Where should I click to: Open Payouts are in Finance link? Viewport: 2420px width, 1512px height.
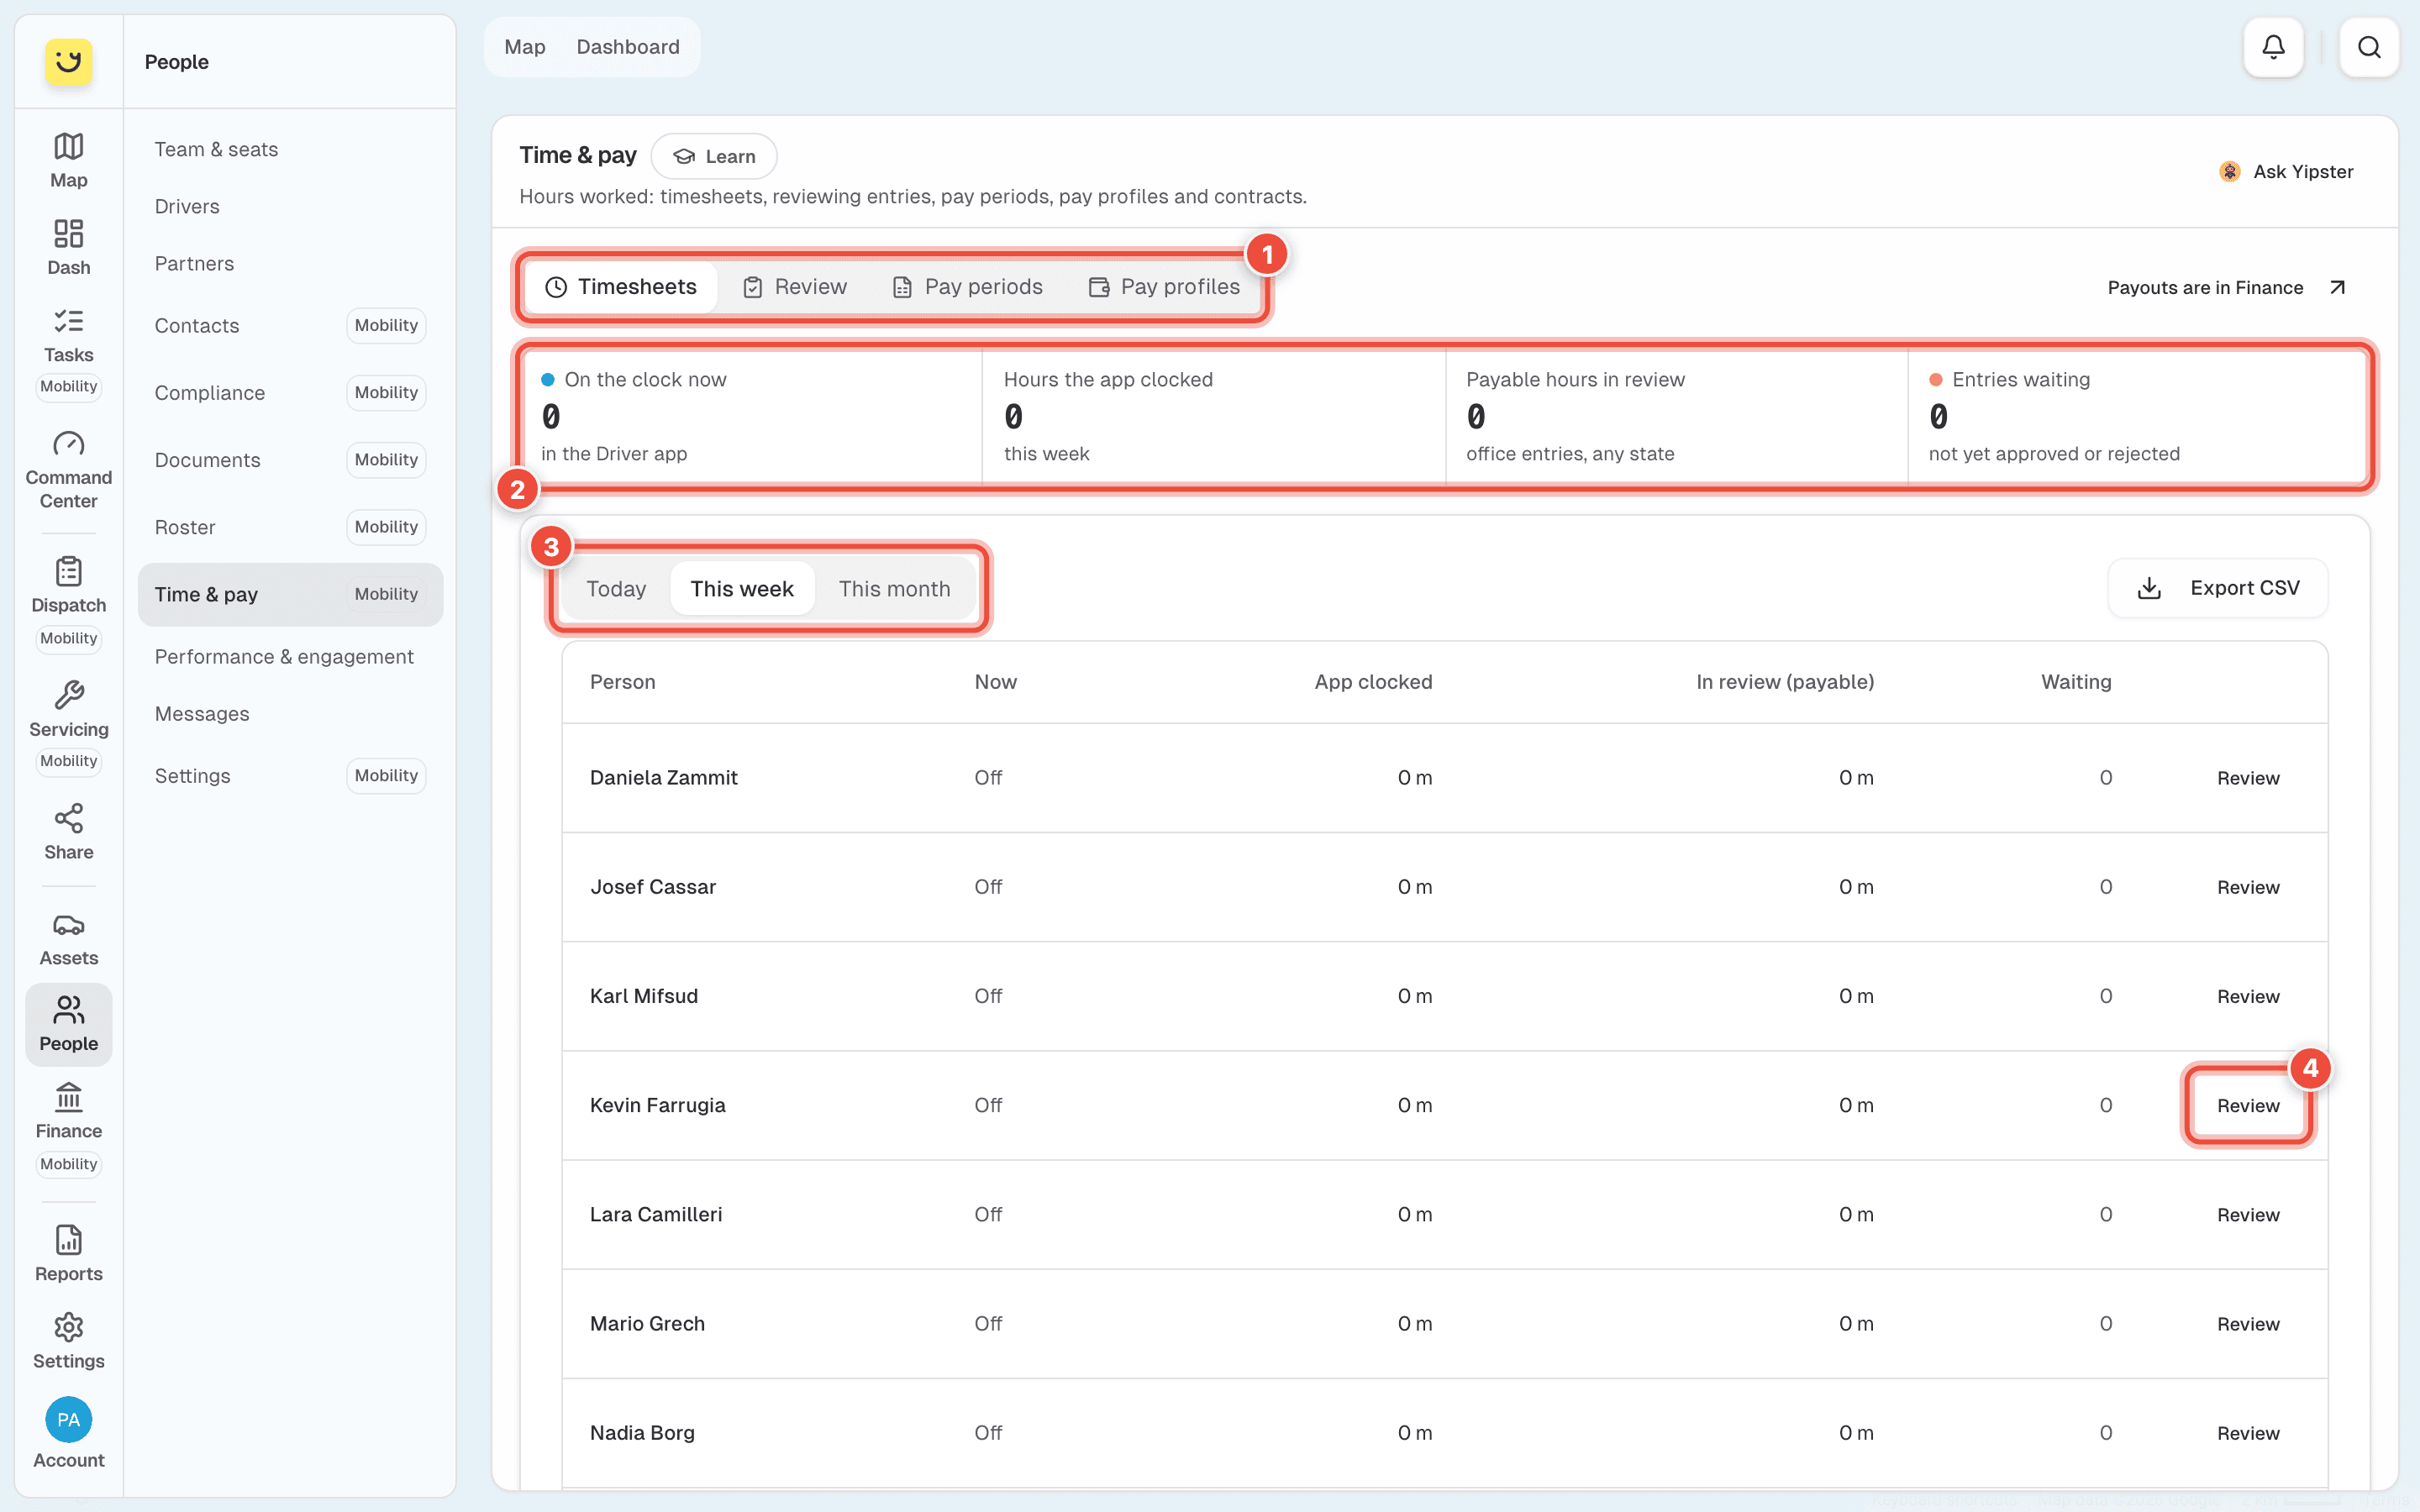[x=2226, y=288]
